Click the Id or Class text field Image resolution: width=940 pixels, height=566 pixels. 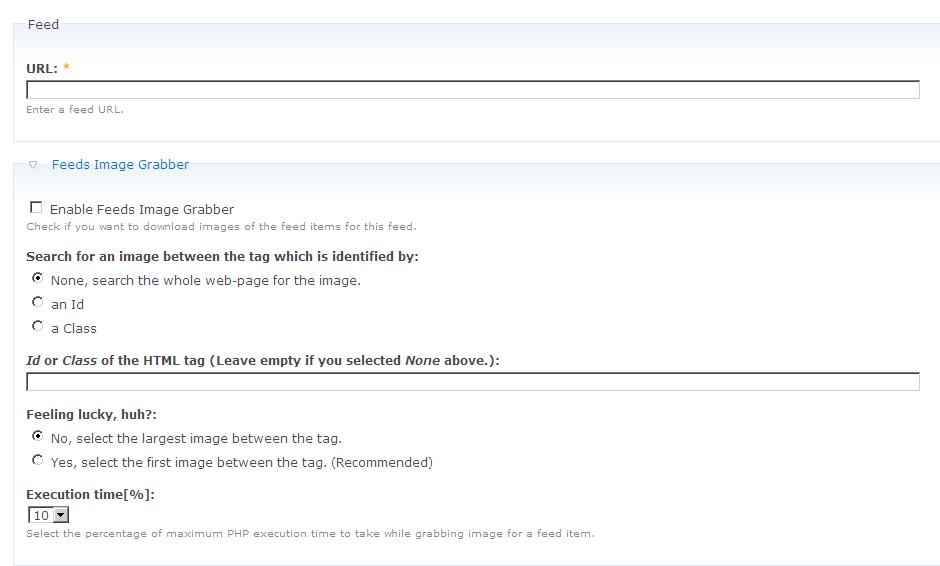(x=472, y=382)
